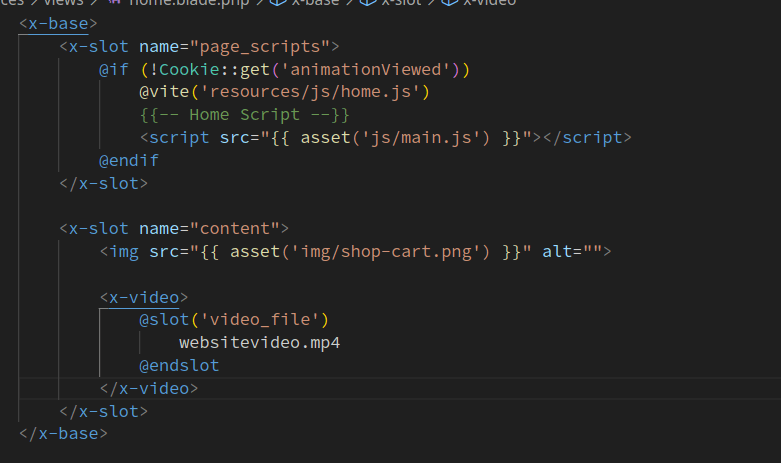Click the Home Script blade comment
The height and width of the screenshot is (463, 781).
coord(244,115)
